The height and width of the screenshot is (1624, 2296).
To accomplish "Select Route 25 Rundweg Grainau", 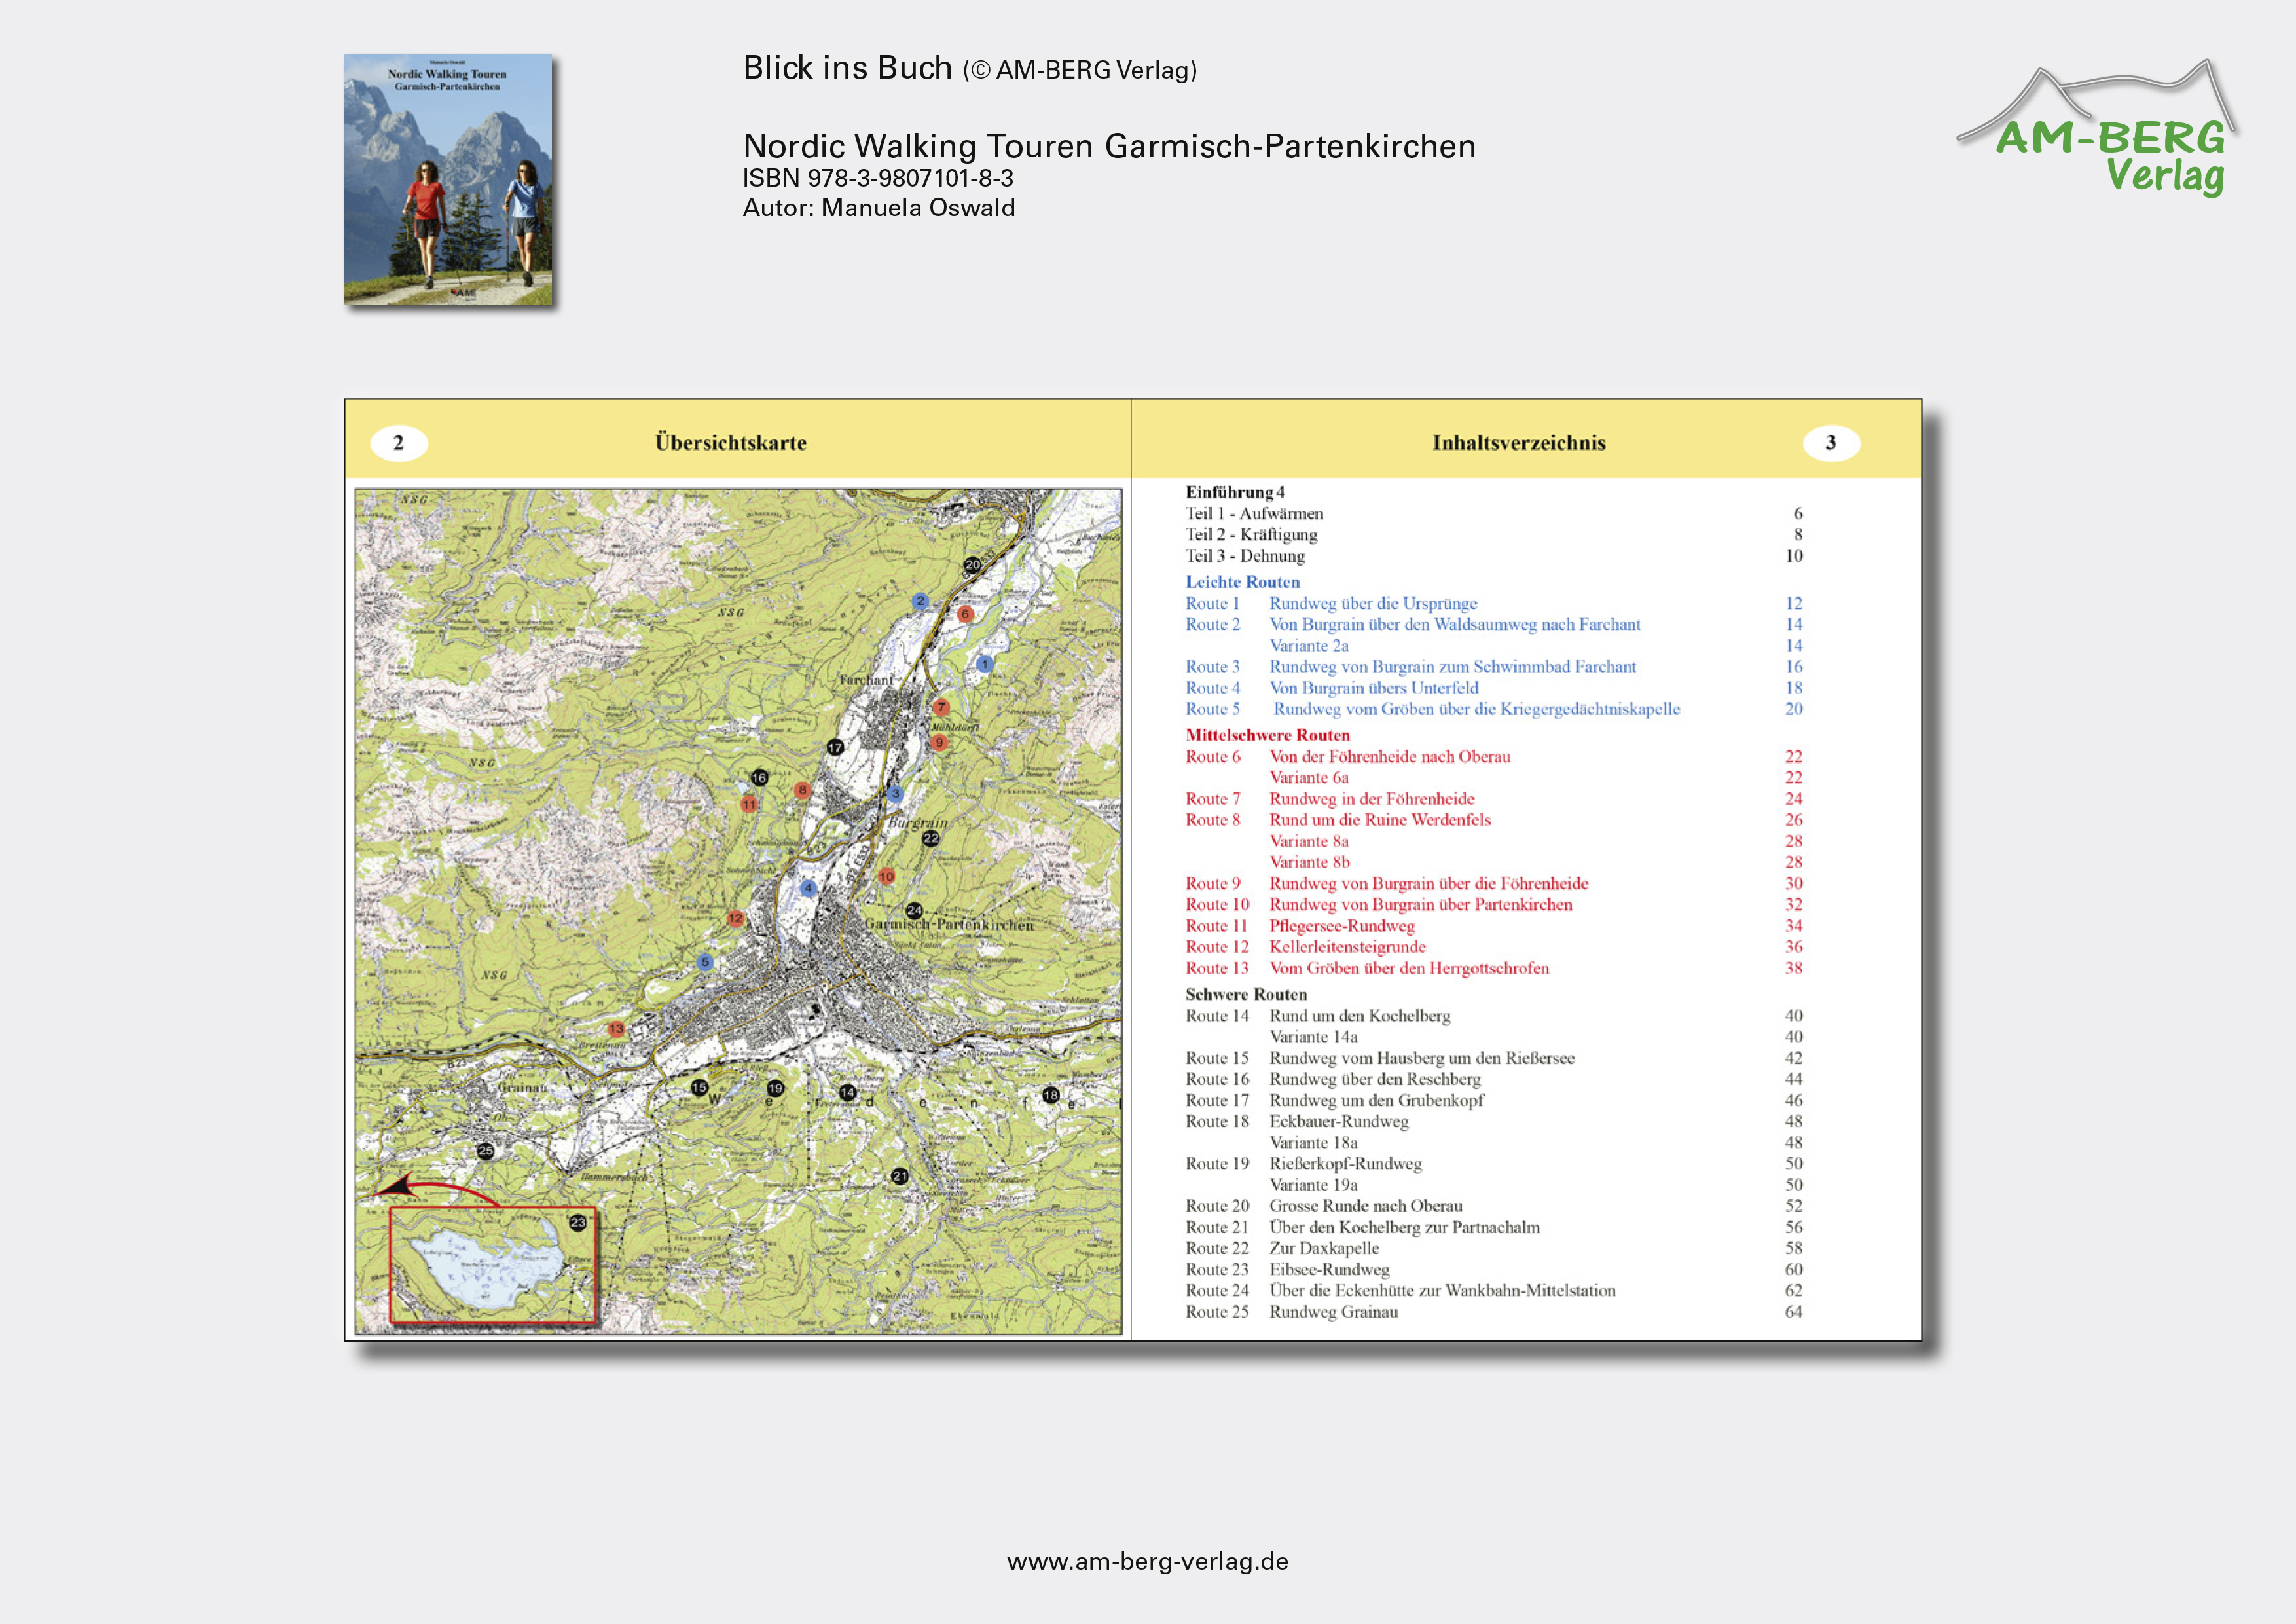I will coord(1494,1312).
